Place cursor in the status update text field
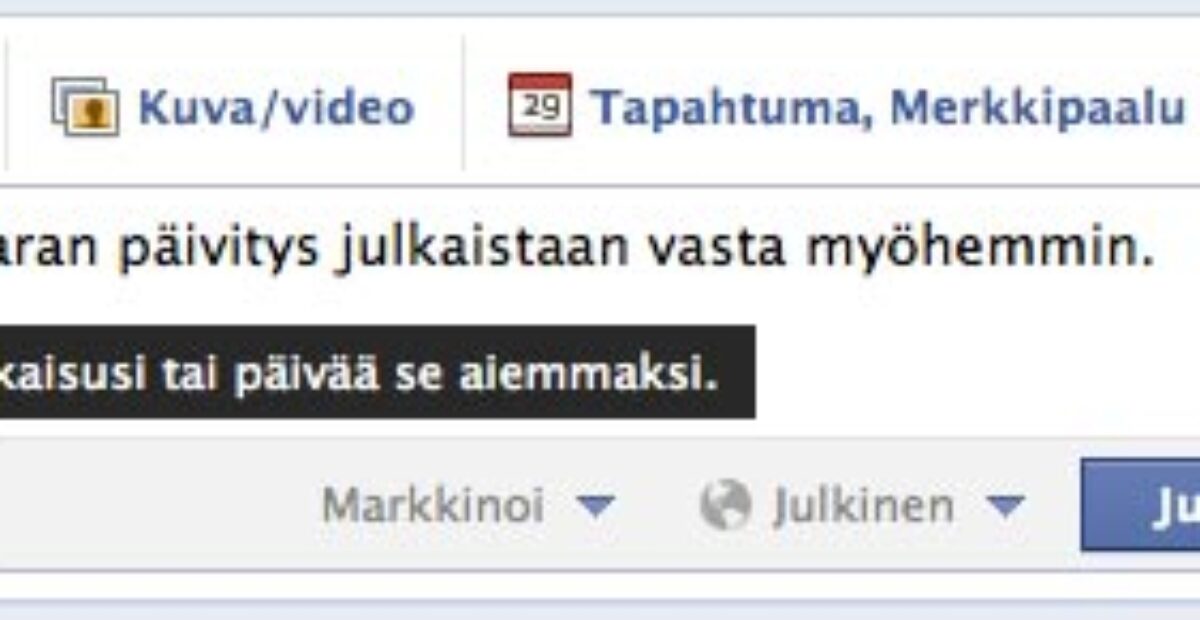This screenshot has height=620, width=1200. [x=600, y=252]
